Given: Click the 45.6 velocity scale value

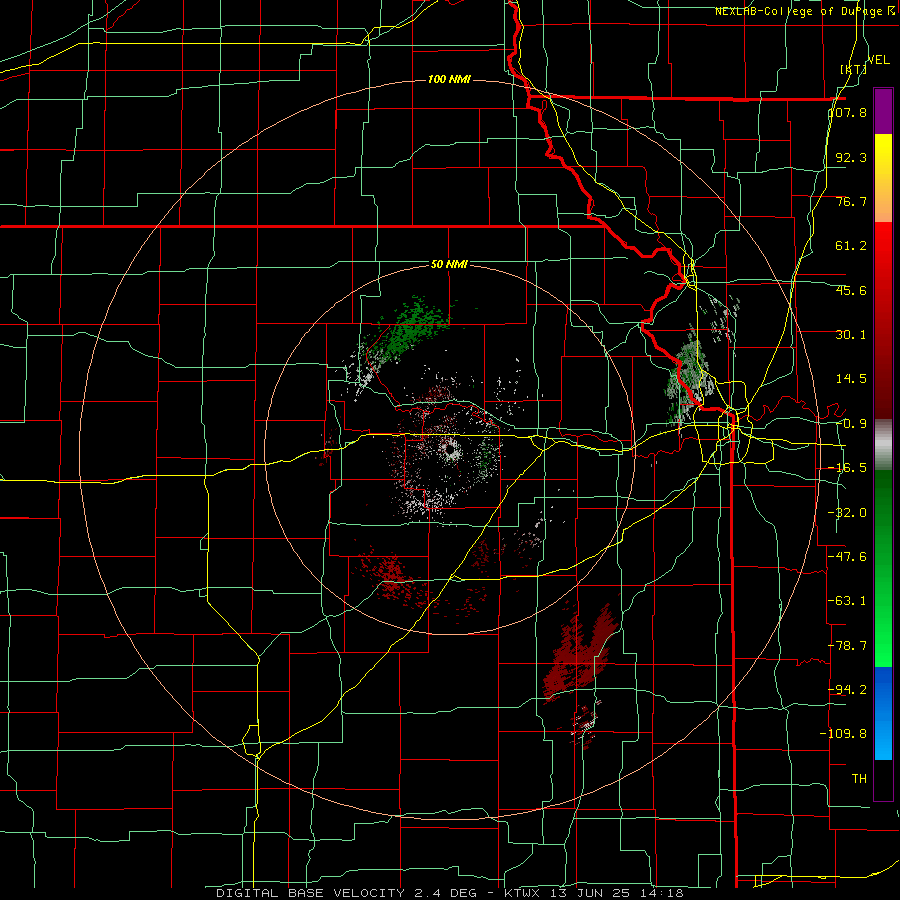Looking at the screenshot, I should coord(851,290).
